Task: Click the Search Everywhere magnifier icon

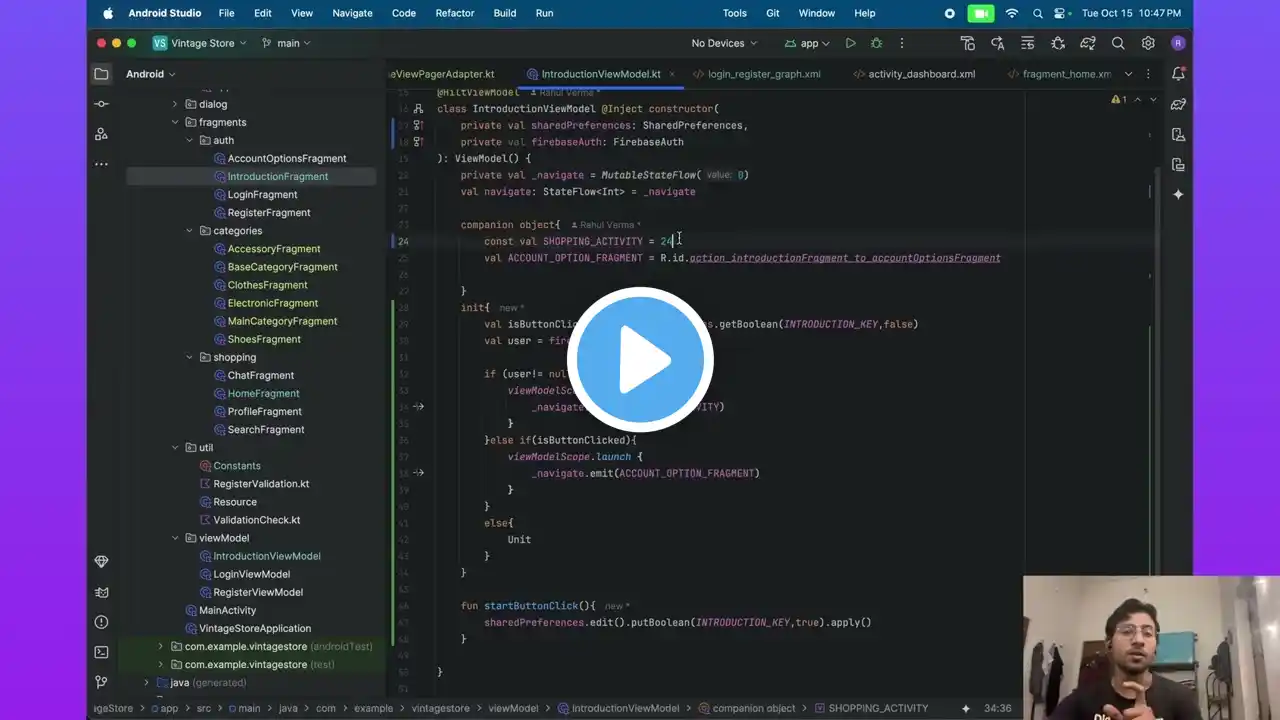Action: [1118, 43]
